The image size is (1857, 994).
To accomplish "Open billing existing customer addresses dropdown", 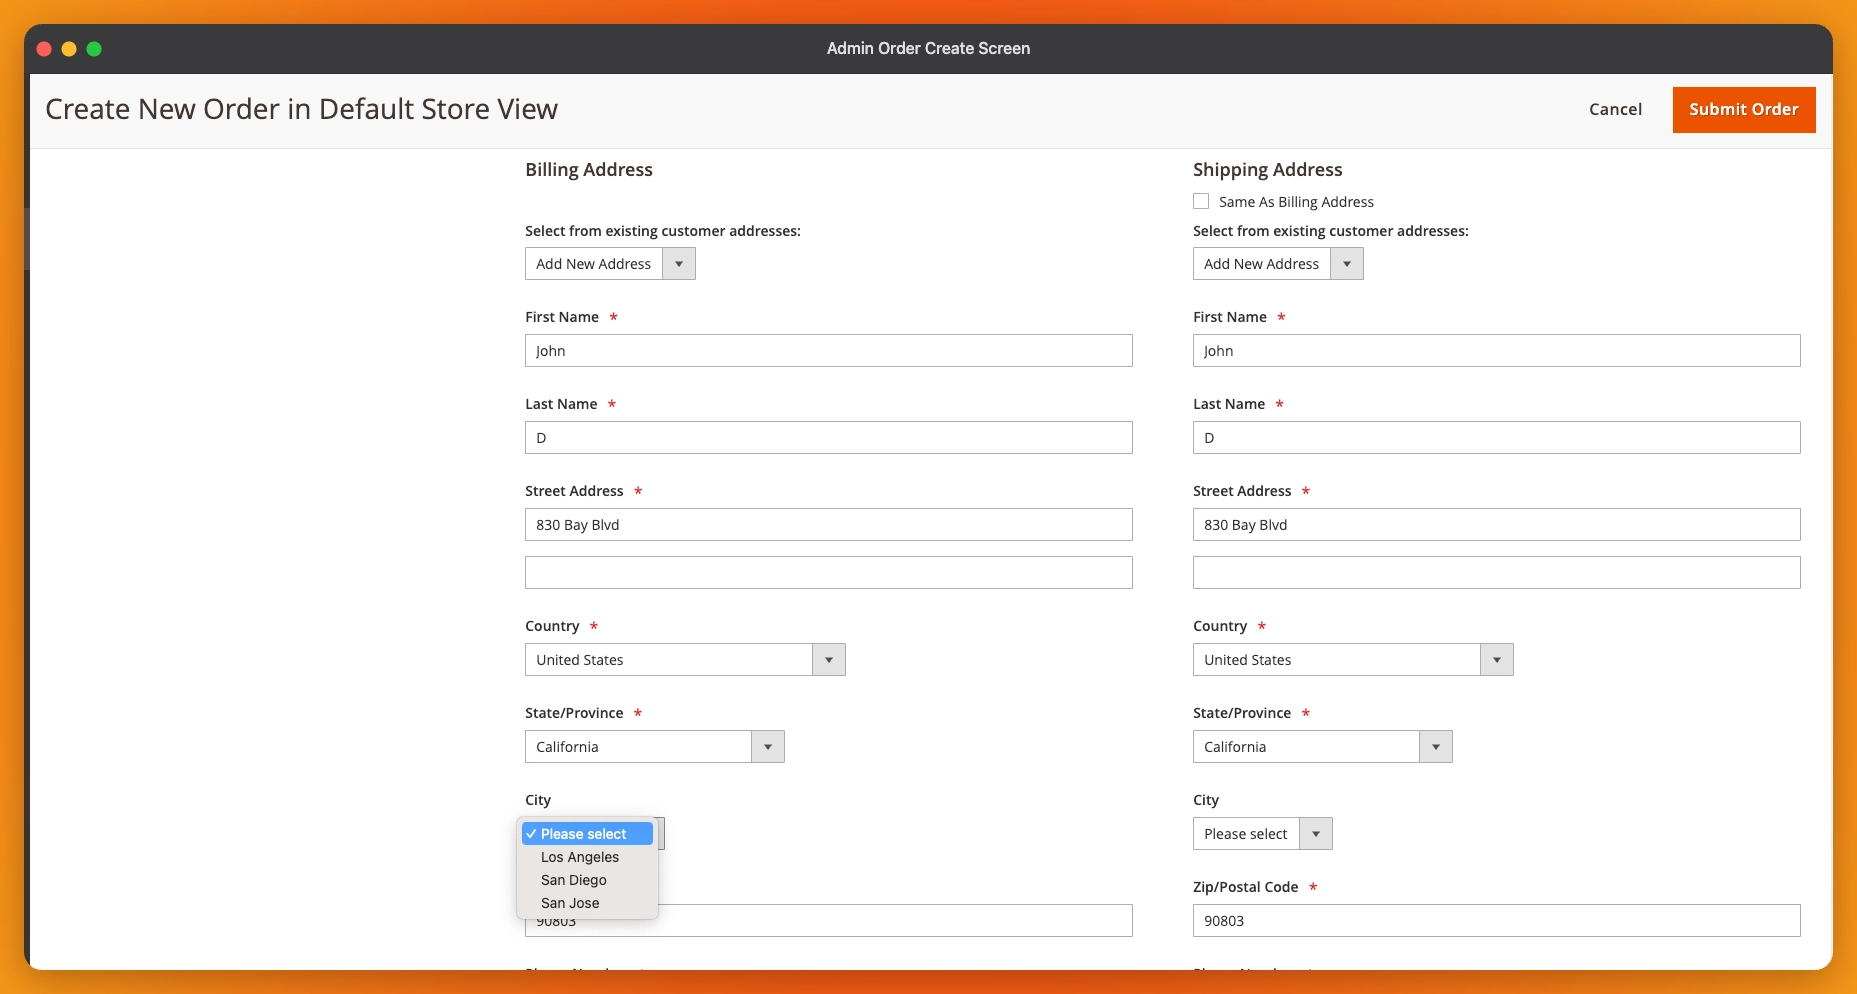I will [x=610, y=264].
